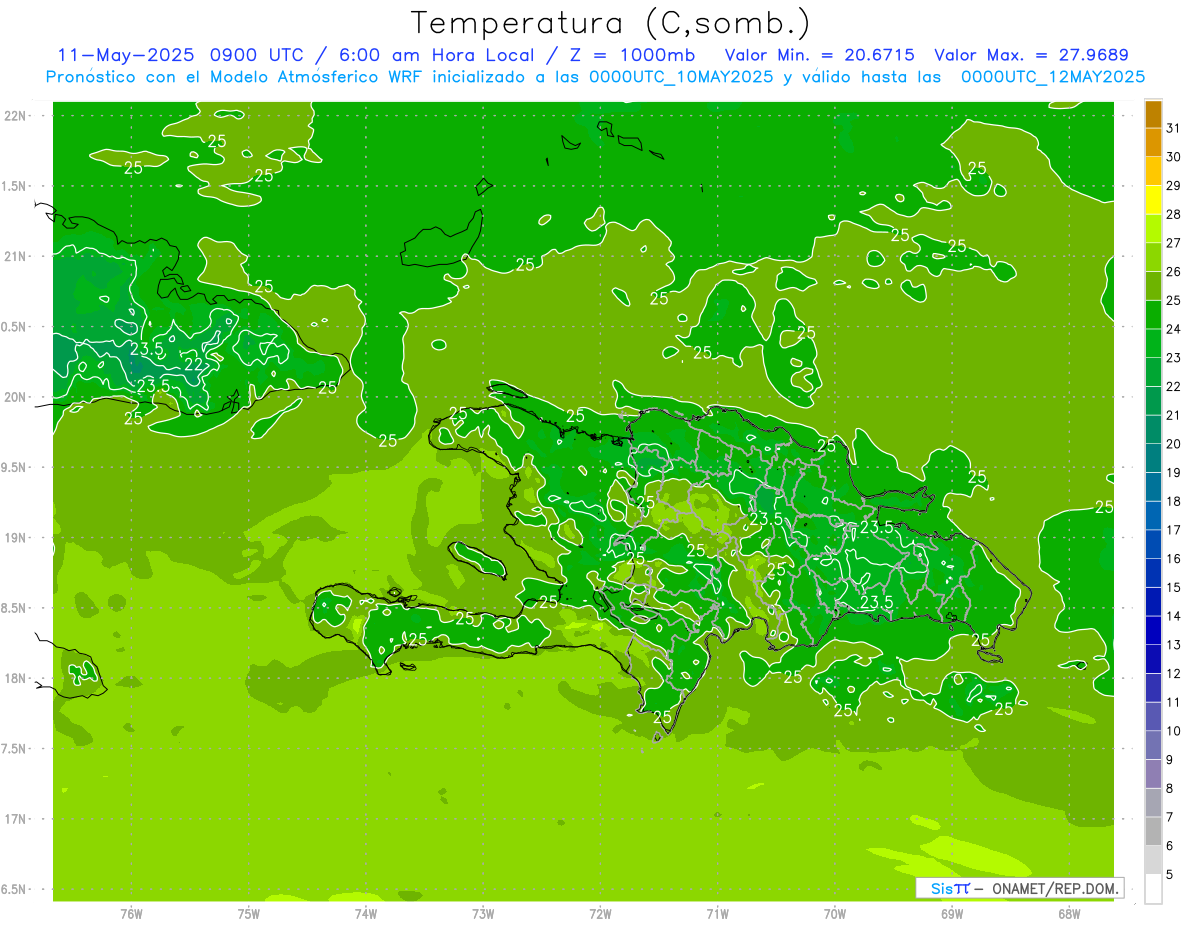
Task: Click the 68W longitude axis label
Action: click(x=1069, y=914)
